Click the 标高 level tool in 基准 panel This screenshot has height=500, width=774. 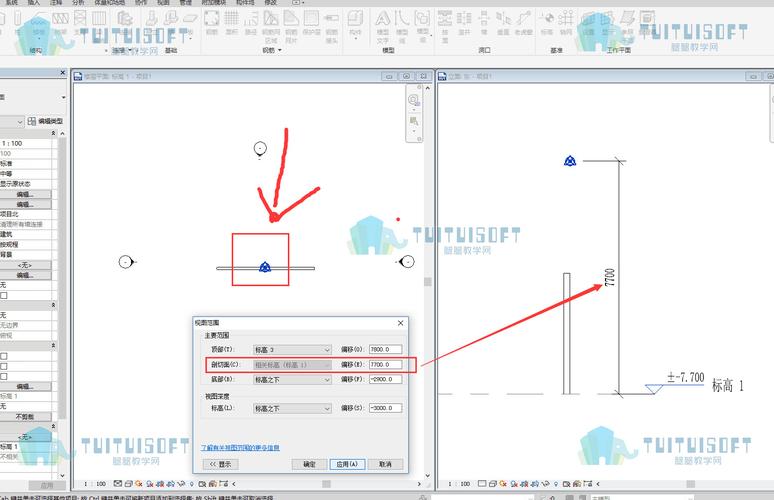547,24
